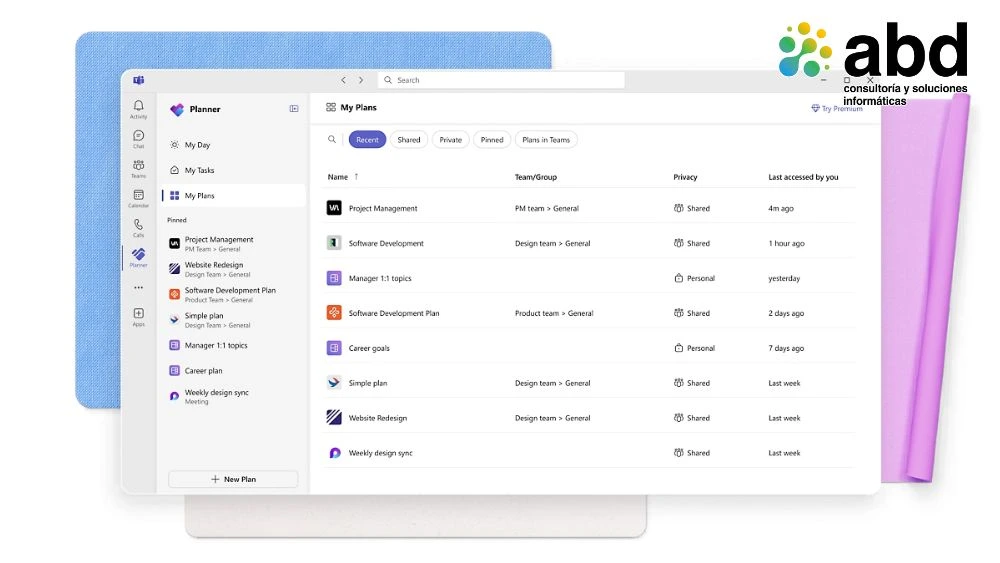The image size is (1000, 563).
Task: Open pinned Simple plan
Action: [x=233, y=320]
